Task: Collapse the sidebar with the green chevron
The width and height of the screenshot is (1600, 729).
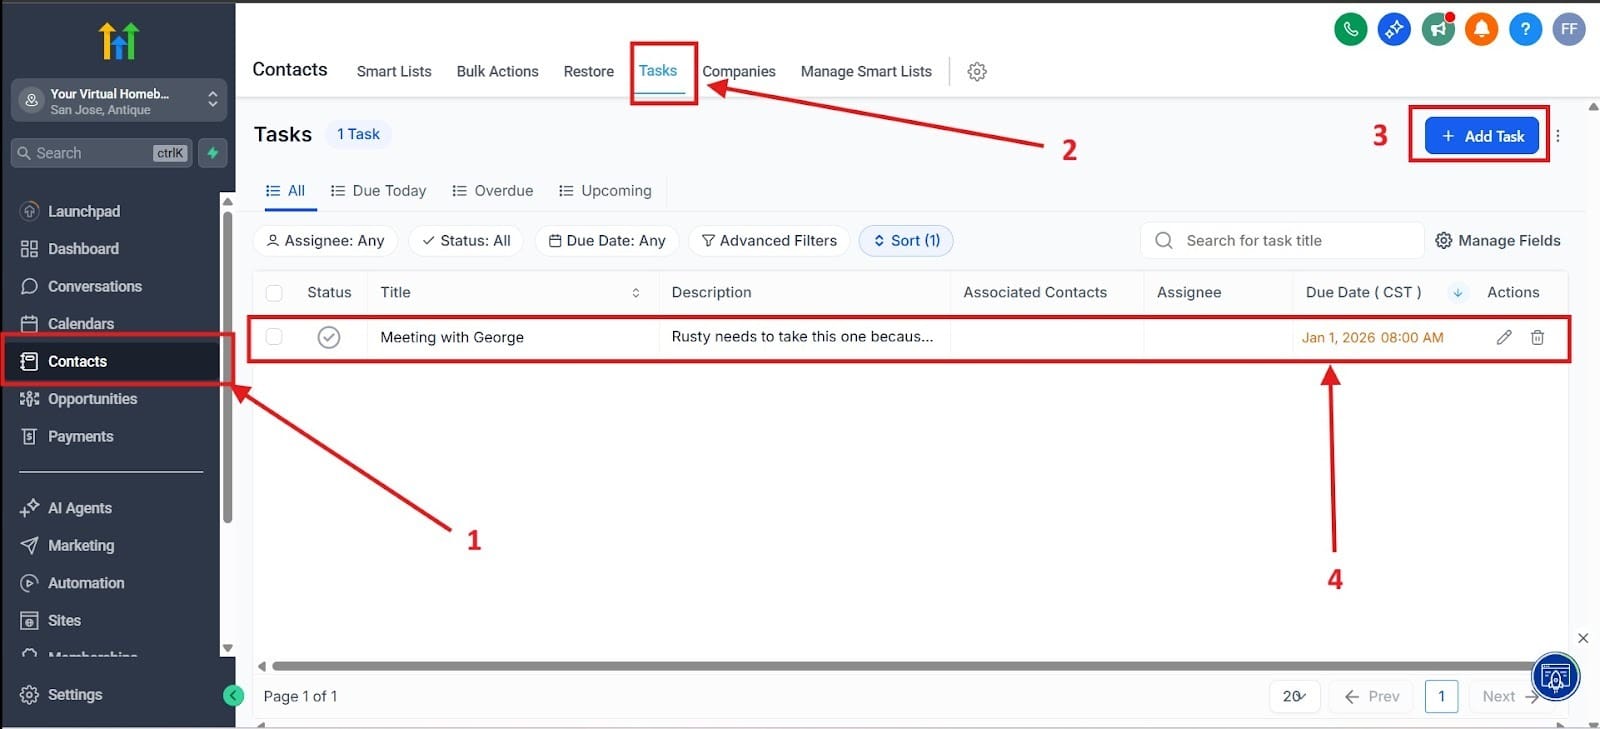Action: click(x=234, y=695)
